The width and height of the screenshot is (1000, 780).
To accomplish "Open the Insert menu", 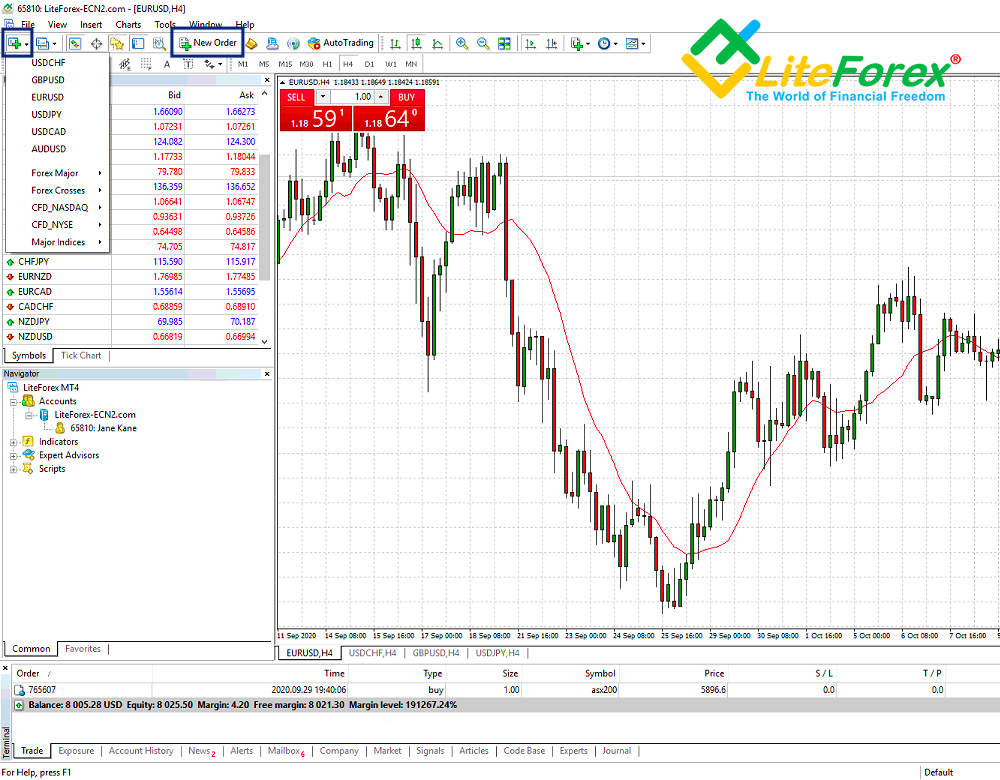I will pos(91,25).
